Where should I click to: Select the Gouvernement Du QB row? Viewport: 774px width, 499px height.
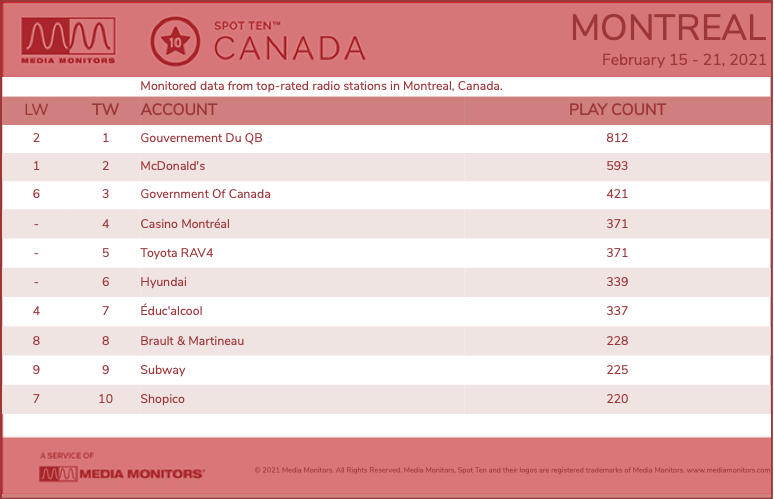387,138
